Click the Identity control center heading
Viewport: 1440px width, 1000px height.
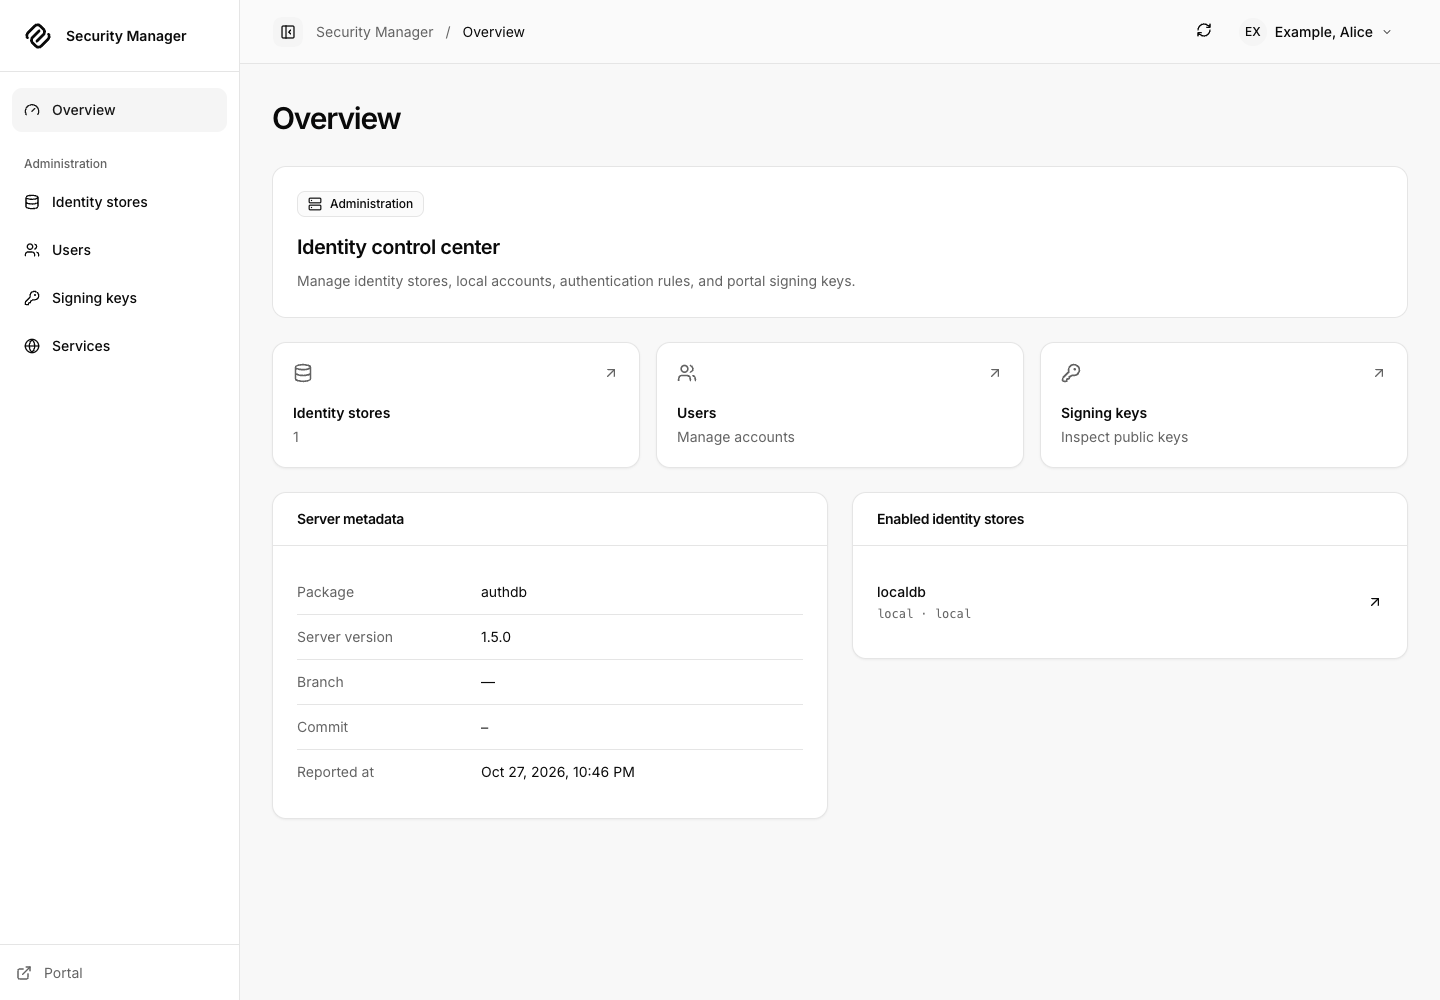(398, 247)
